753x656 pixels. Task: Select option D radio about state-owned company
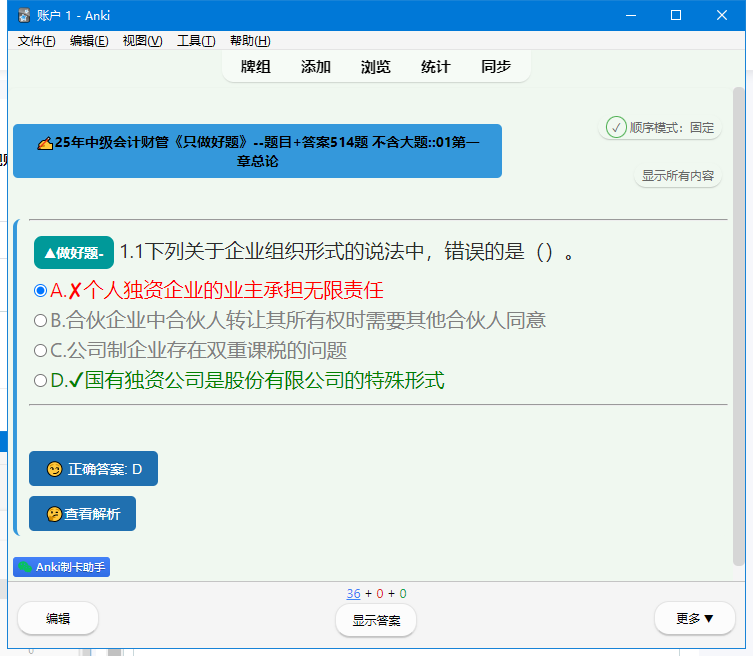coord(40,381)
